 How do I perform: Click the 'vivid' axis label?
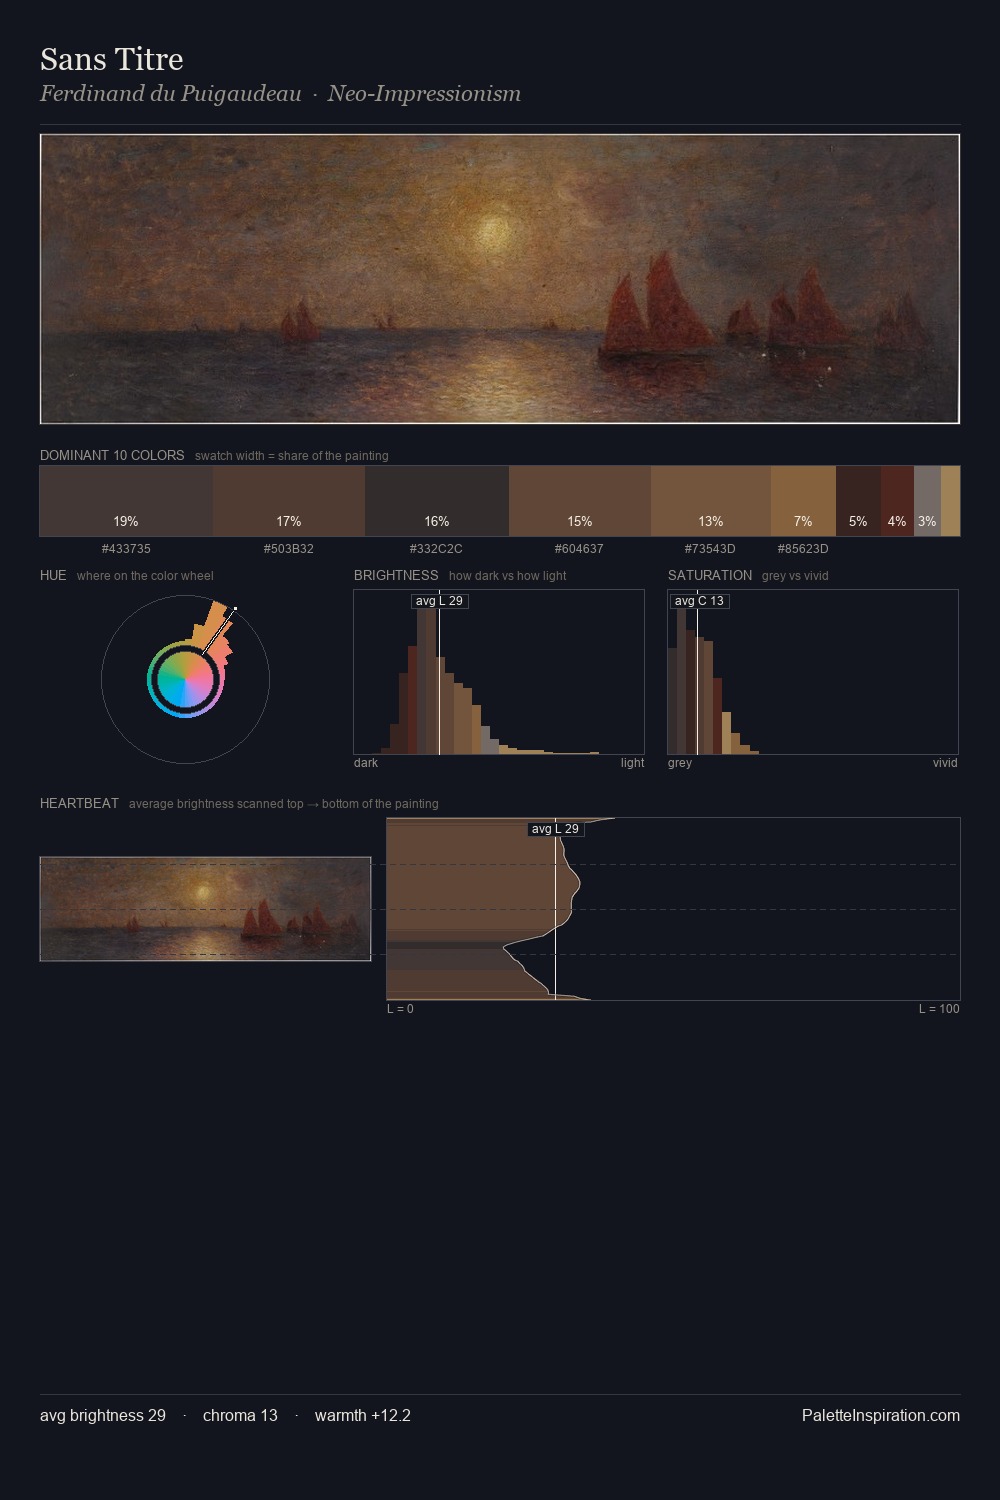coord(945,763)
